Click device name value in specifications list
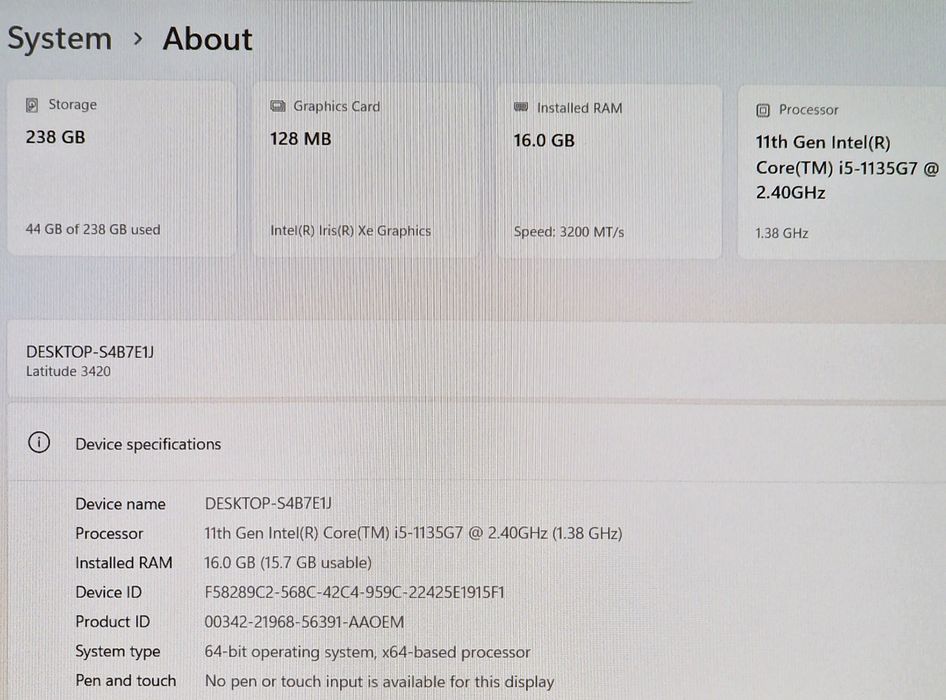Image resolution: width=946 pixels, height=700 pixels. [x=268, y=503]
